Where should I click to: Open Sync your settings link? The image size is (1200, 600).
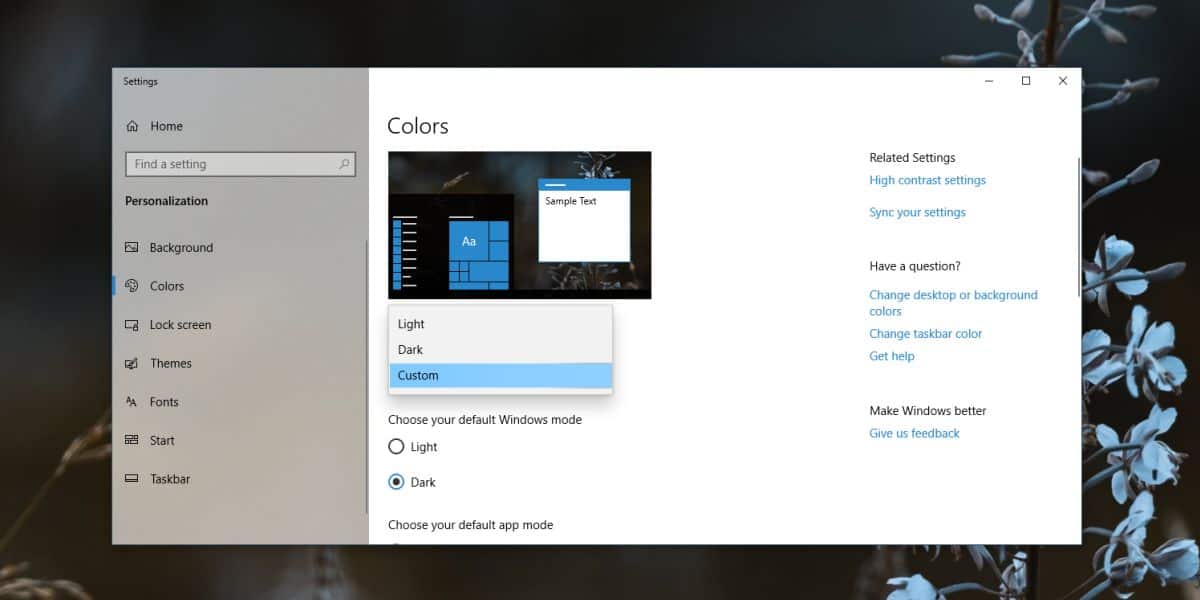tap(917, 212)
